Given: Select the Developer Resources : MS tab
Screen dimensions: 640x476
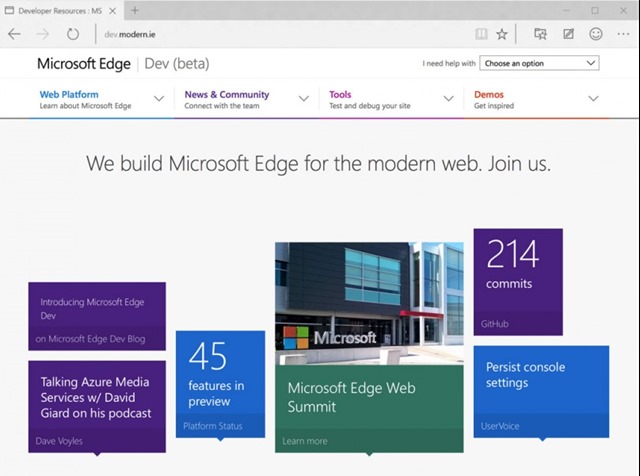Looking at the screenshot, I should tap(61, 11).
